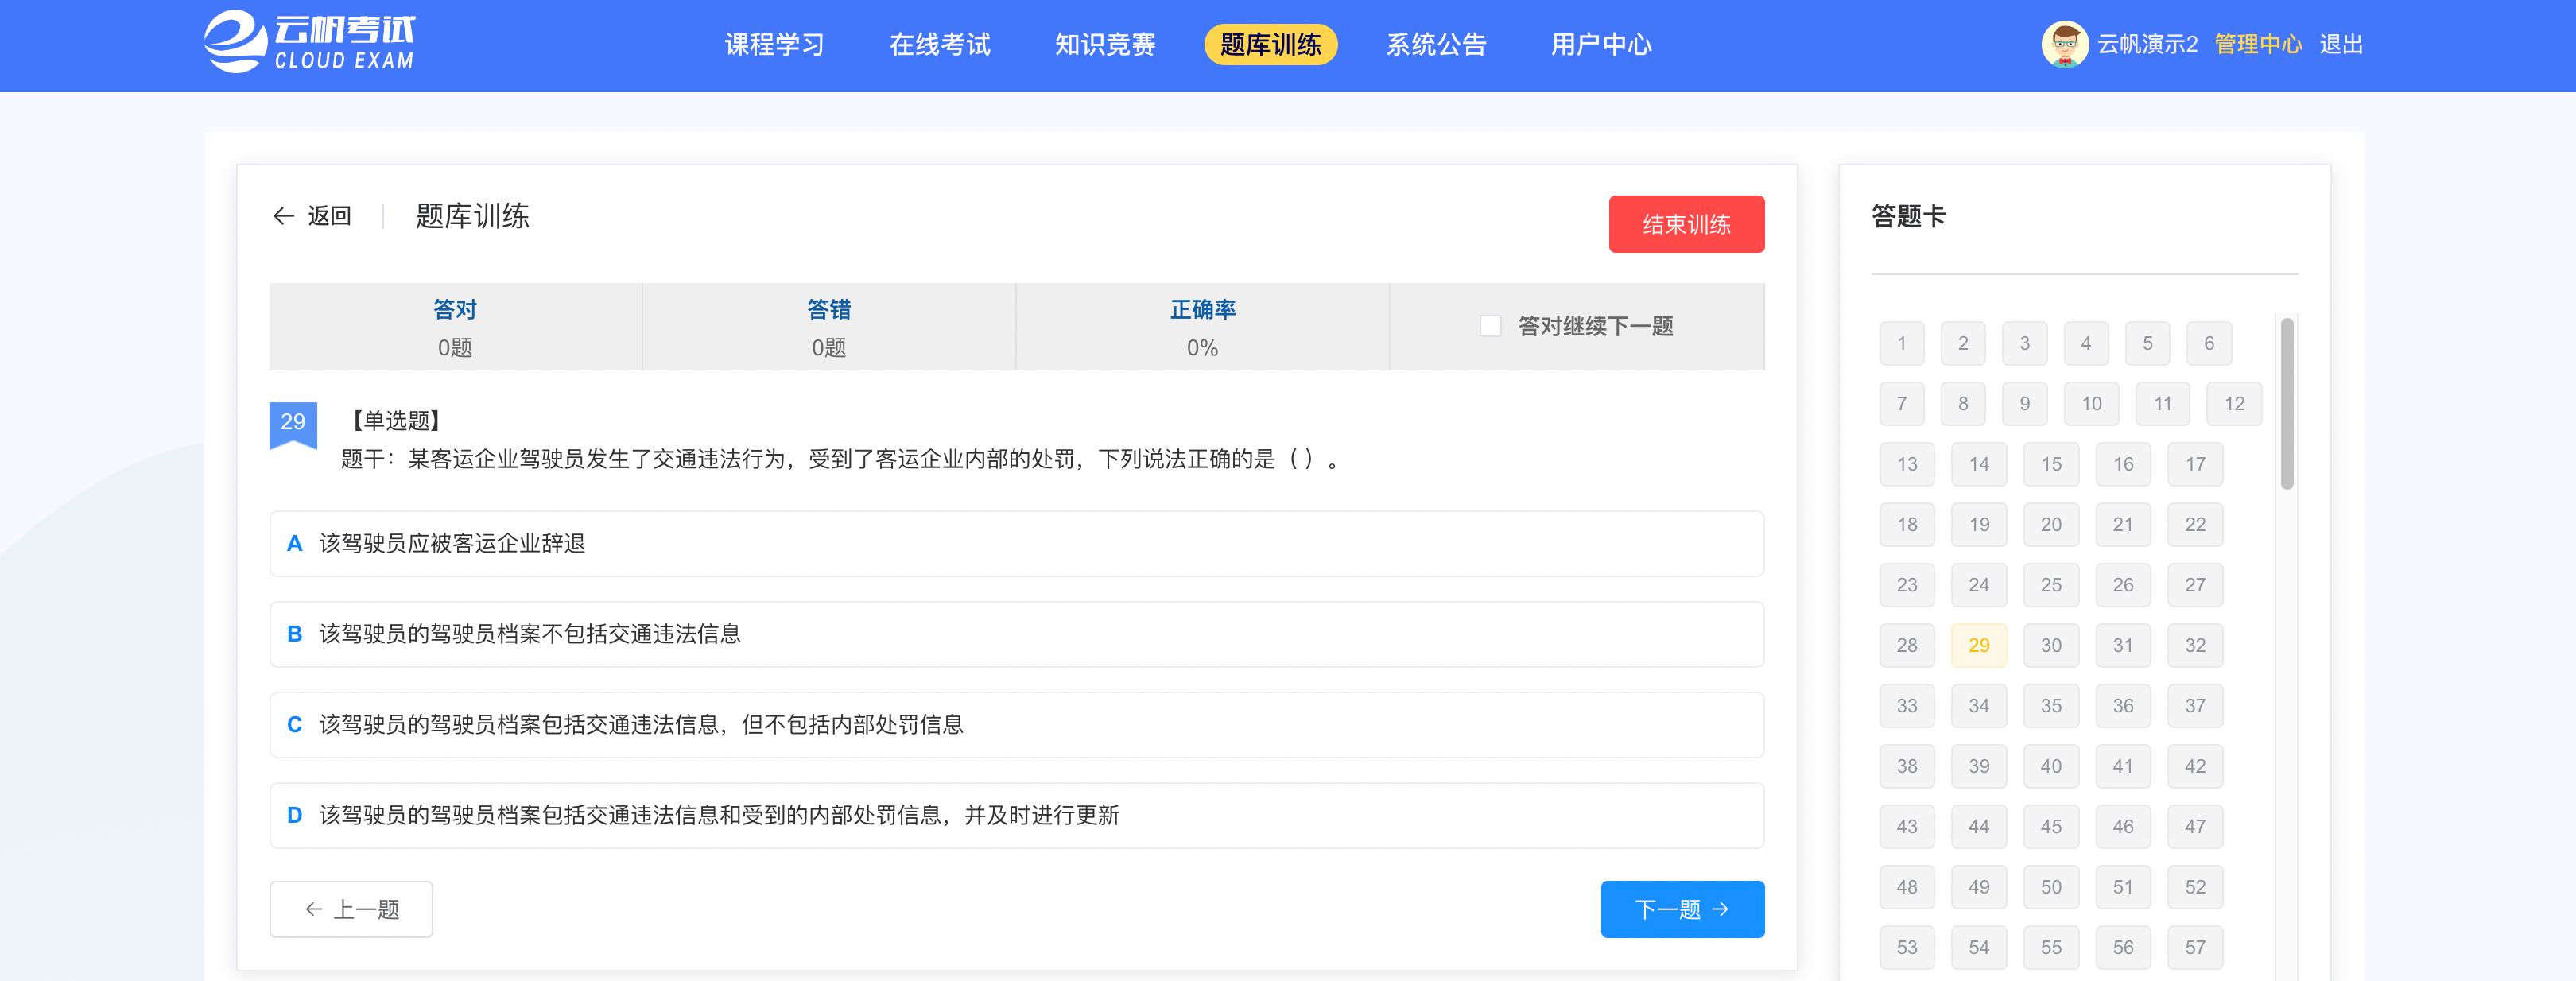Viewport: 2576px width, 981px height.
Task: Choose option D 并及时进行更新
Action: click(x=1016, y=815)
